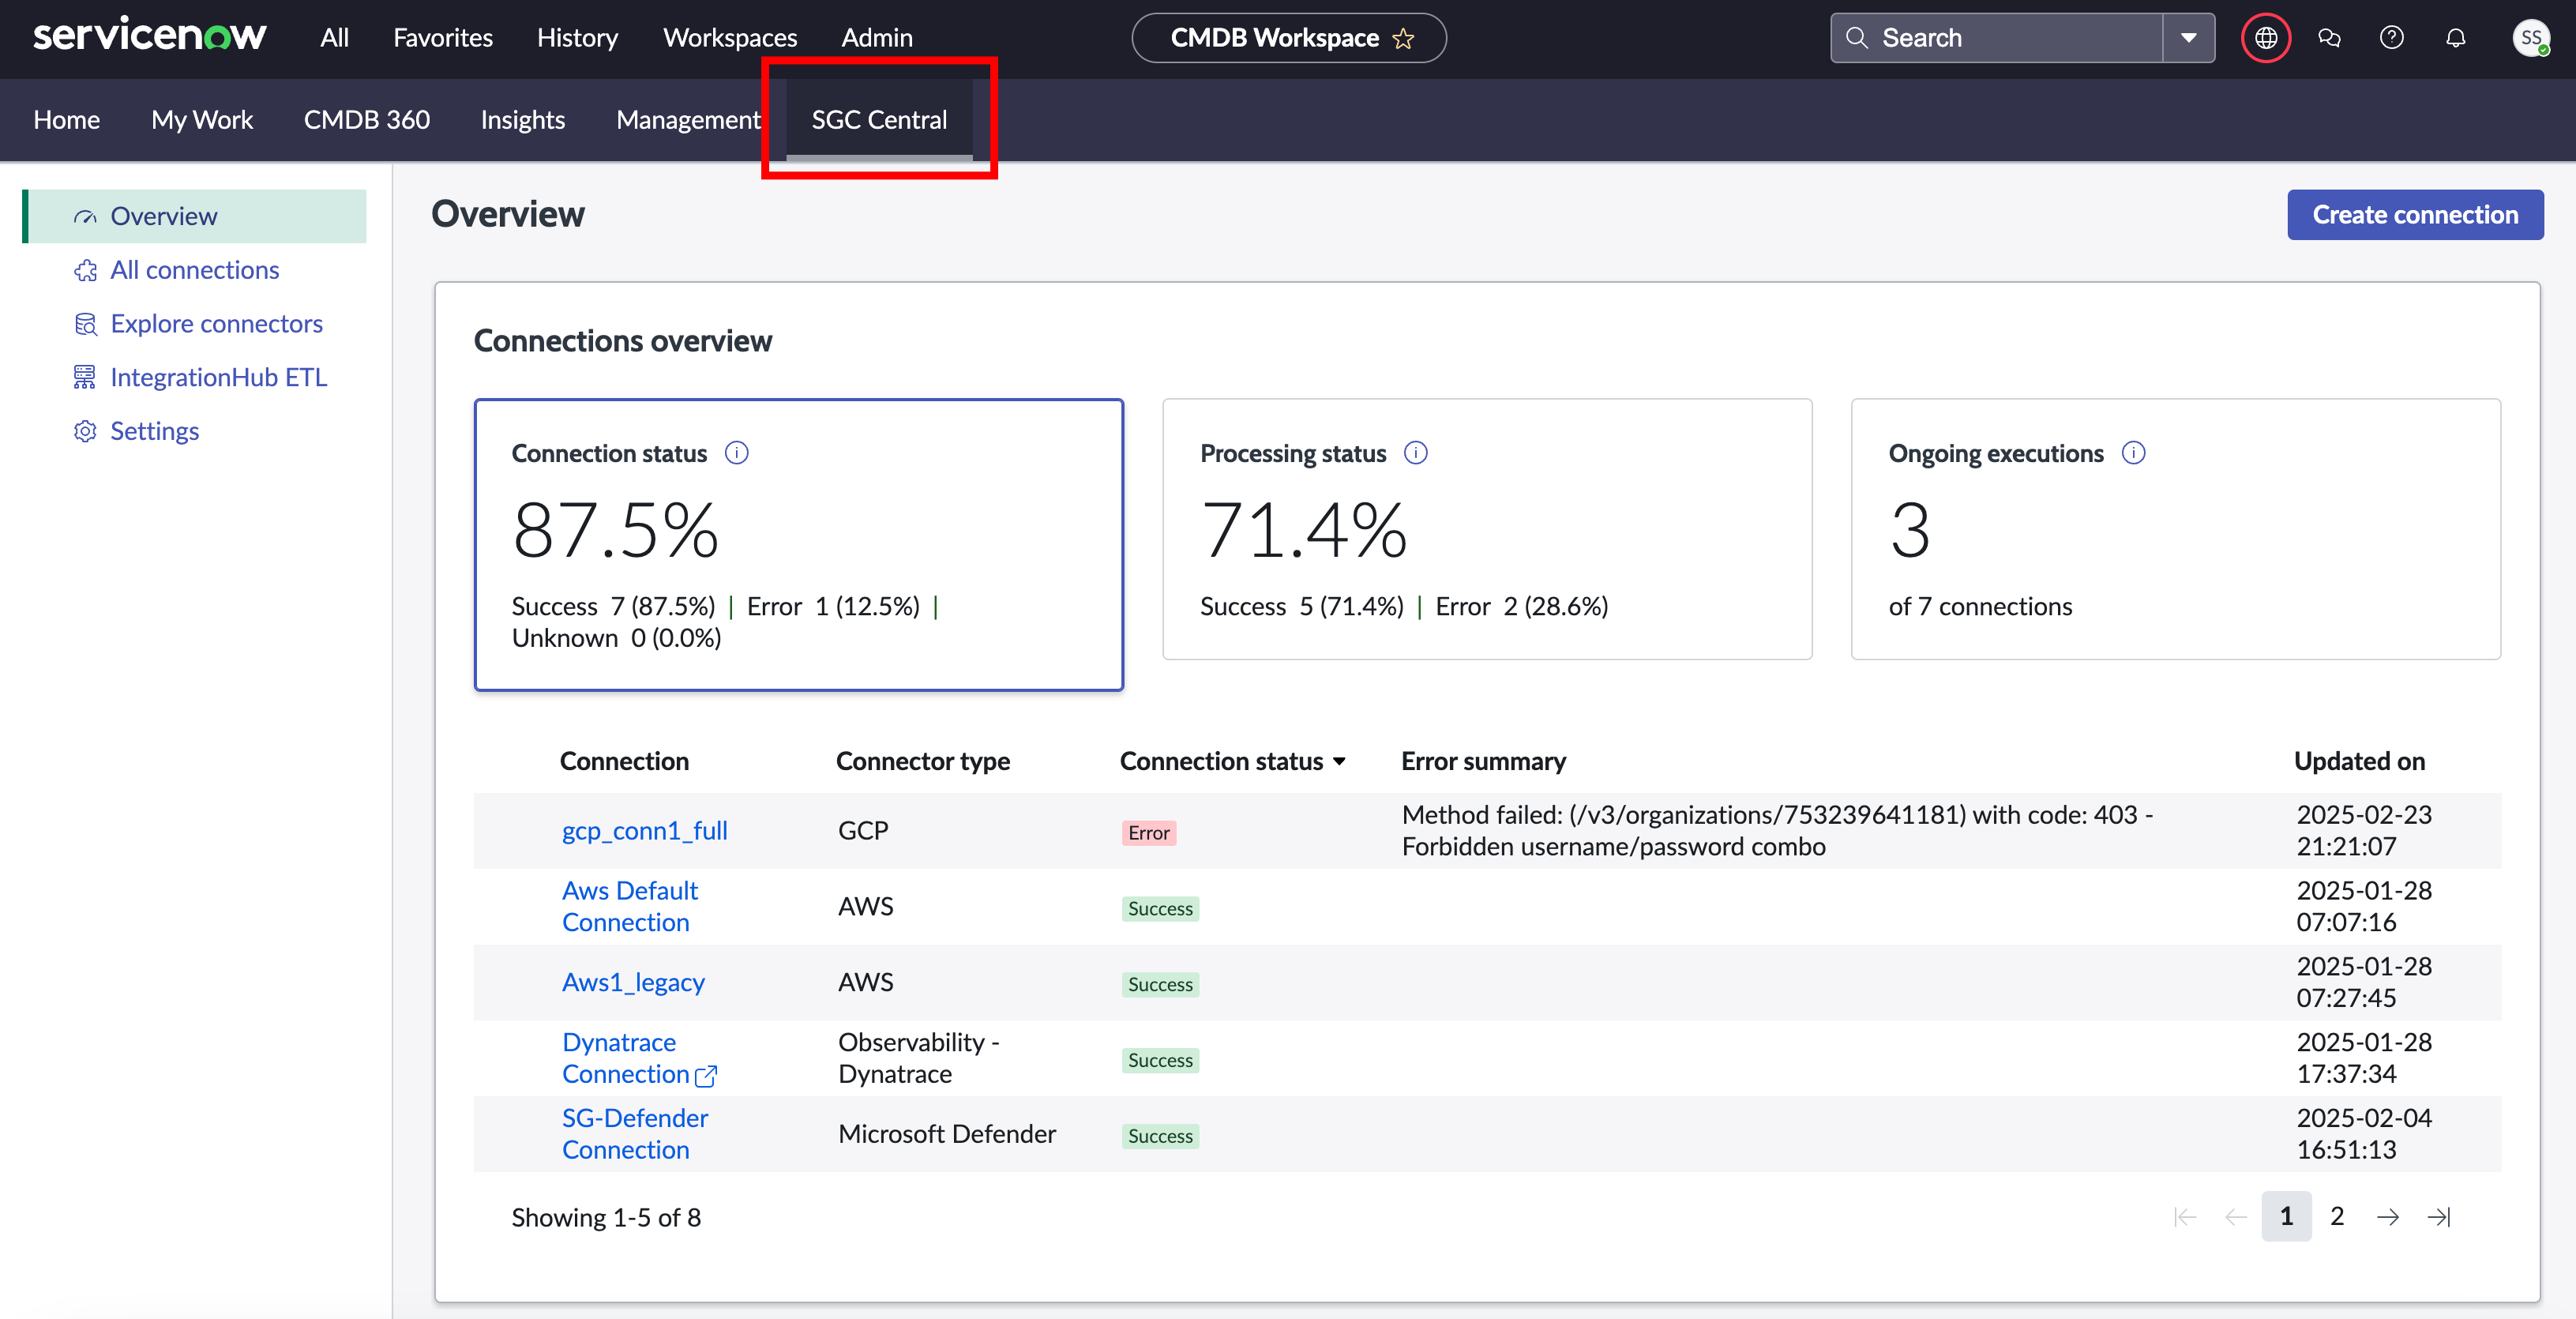This screenshot has width=2576, height=1319.
Task: Favorite the CMDB Workspace with the star icon
Action: 1403,38
